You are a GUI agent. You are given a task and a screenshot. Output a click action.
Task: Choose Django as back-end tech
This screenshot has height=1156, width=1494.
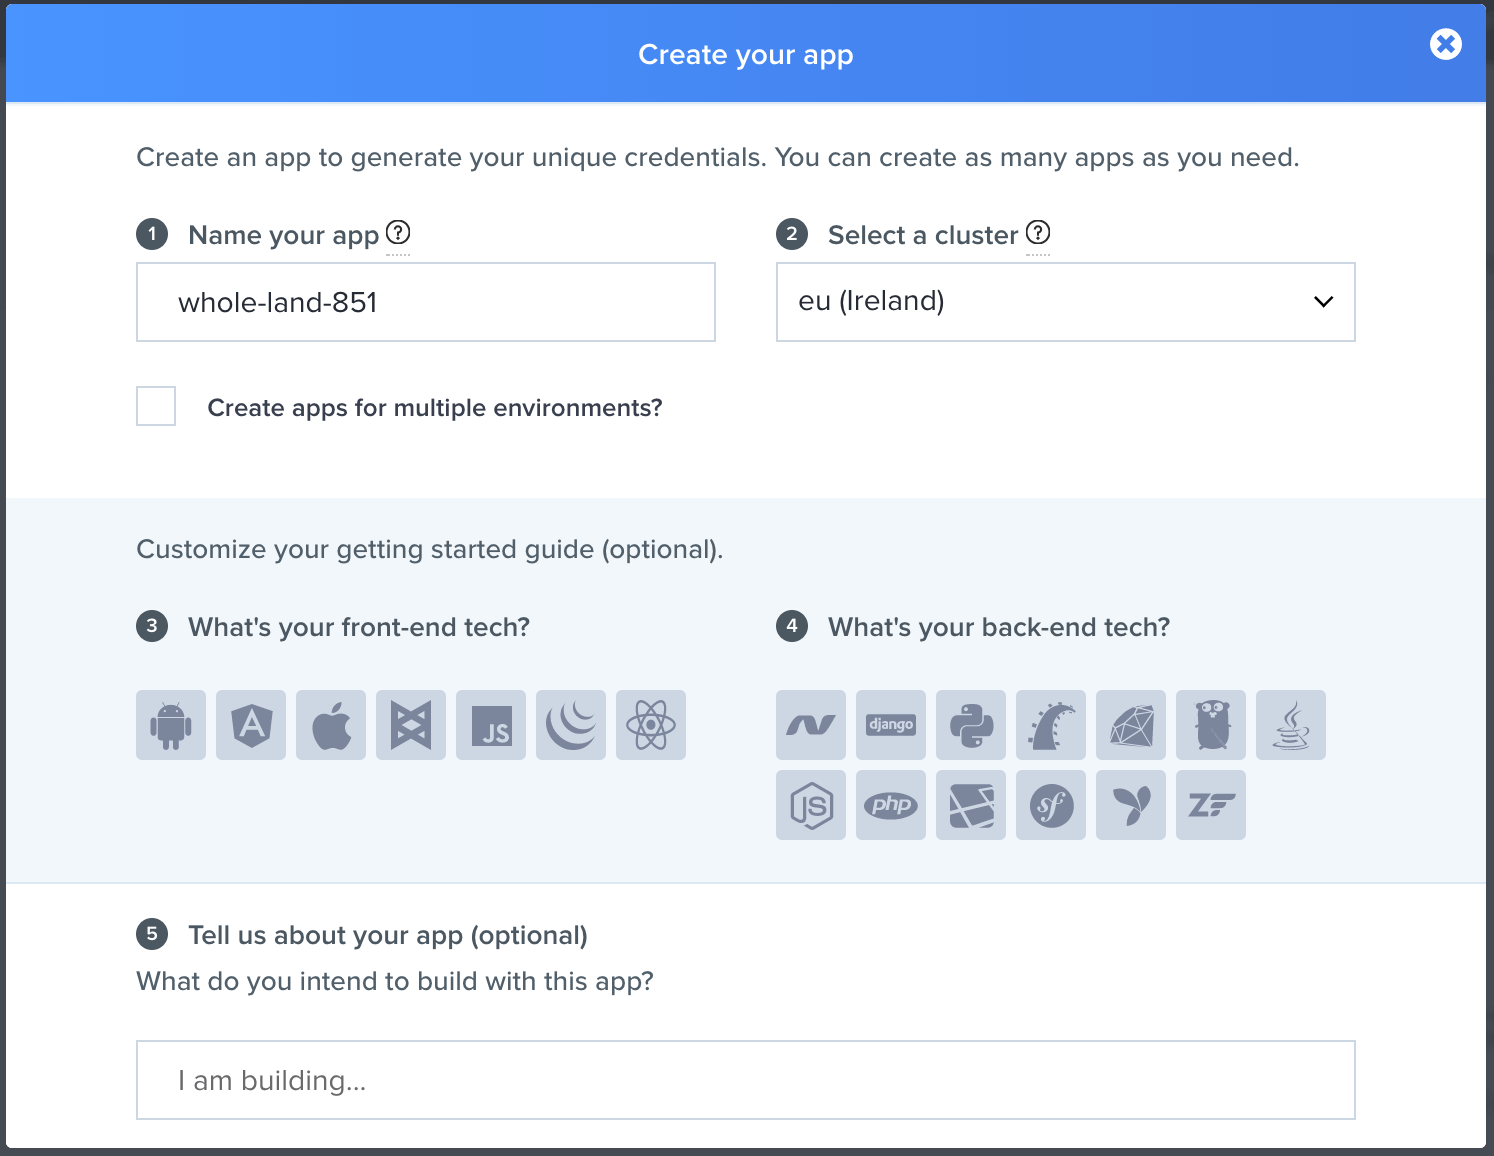point(891,725)
